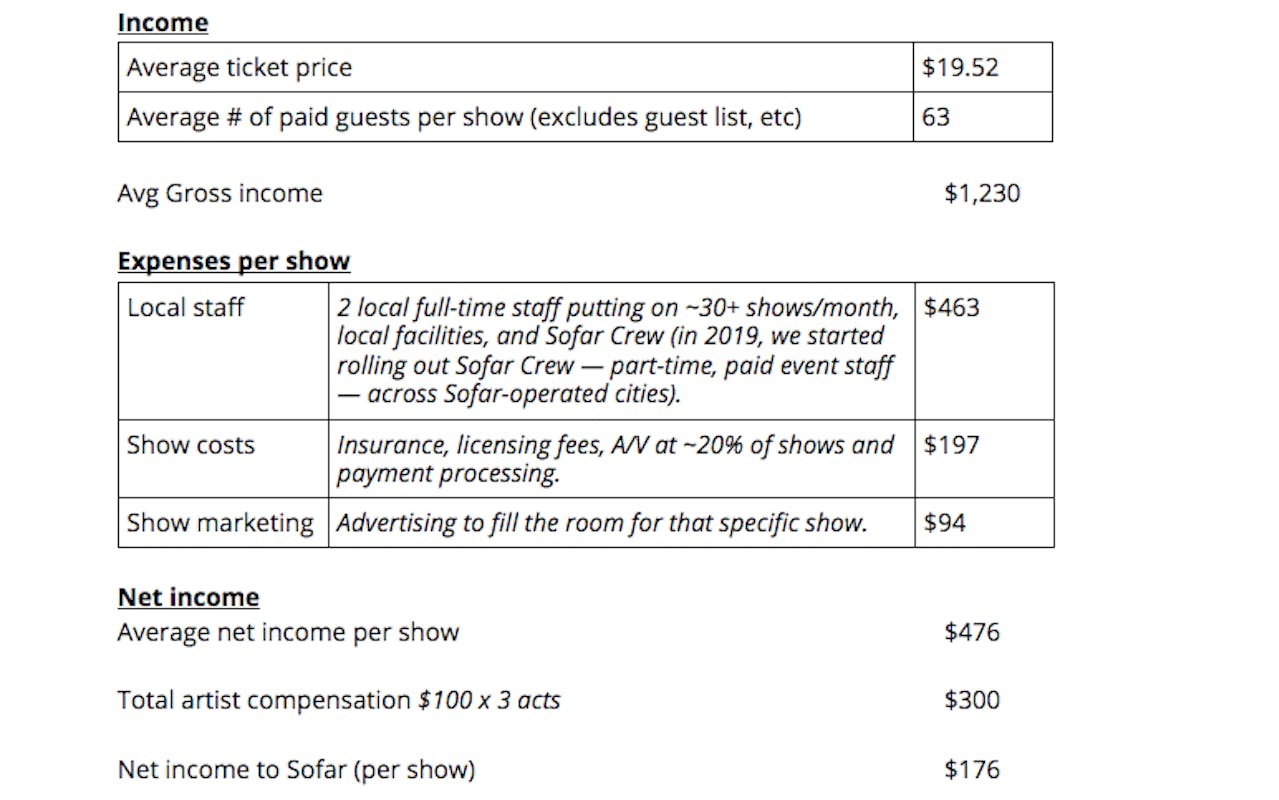Click the Total artist compensation line
The width and height of the screenshot is (1279, 800).
tap(339, 700)
